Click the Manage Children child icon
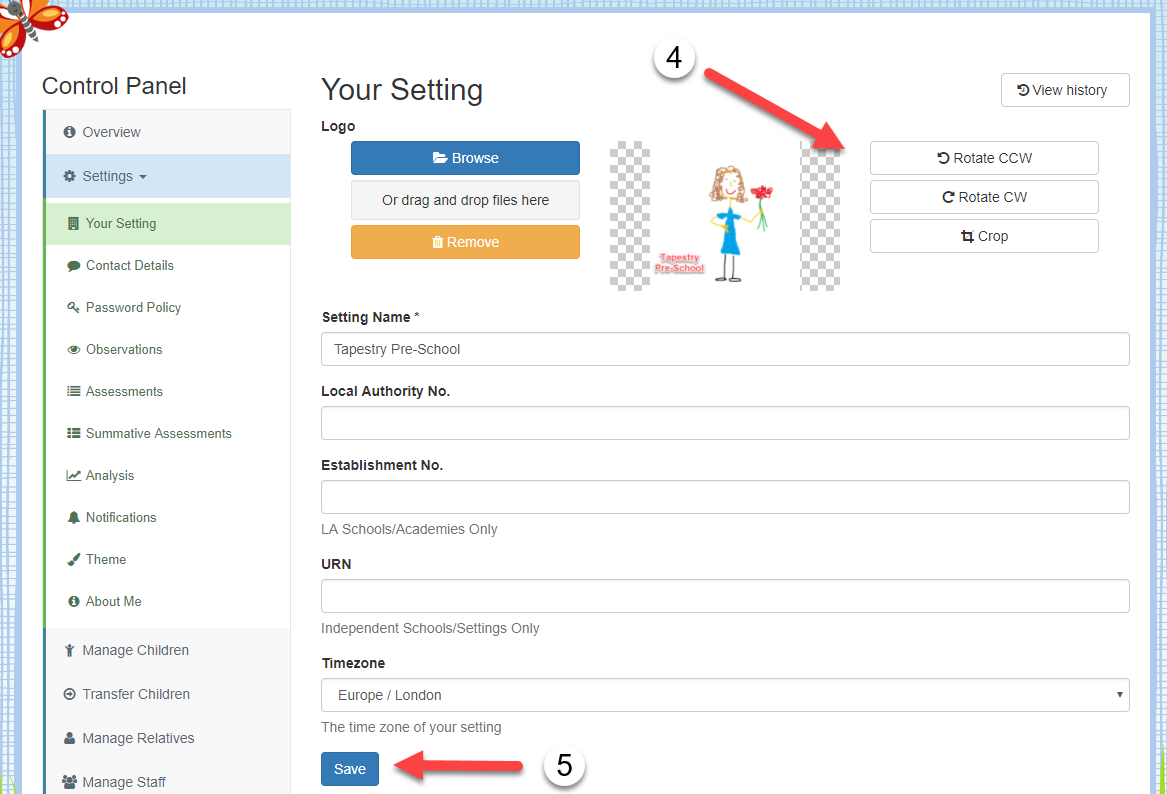The width and height of the screenshot is (1167, 794). pyautogui.click(x=69, y=650)
